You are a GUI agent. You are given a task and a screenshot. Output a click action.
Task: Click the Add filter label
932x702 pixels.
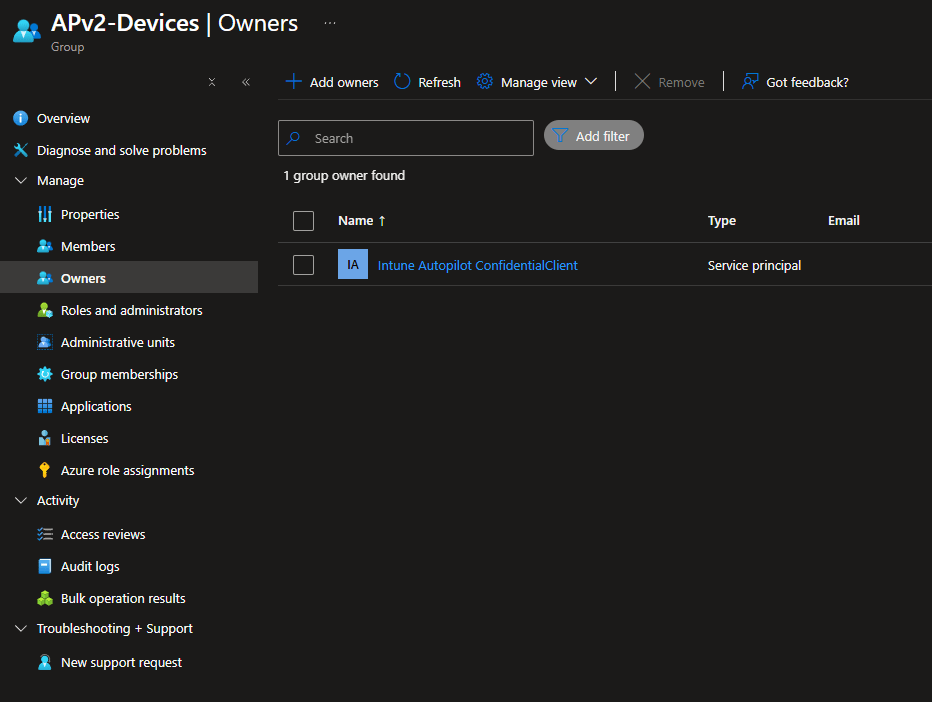tap(602, 136)
